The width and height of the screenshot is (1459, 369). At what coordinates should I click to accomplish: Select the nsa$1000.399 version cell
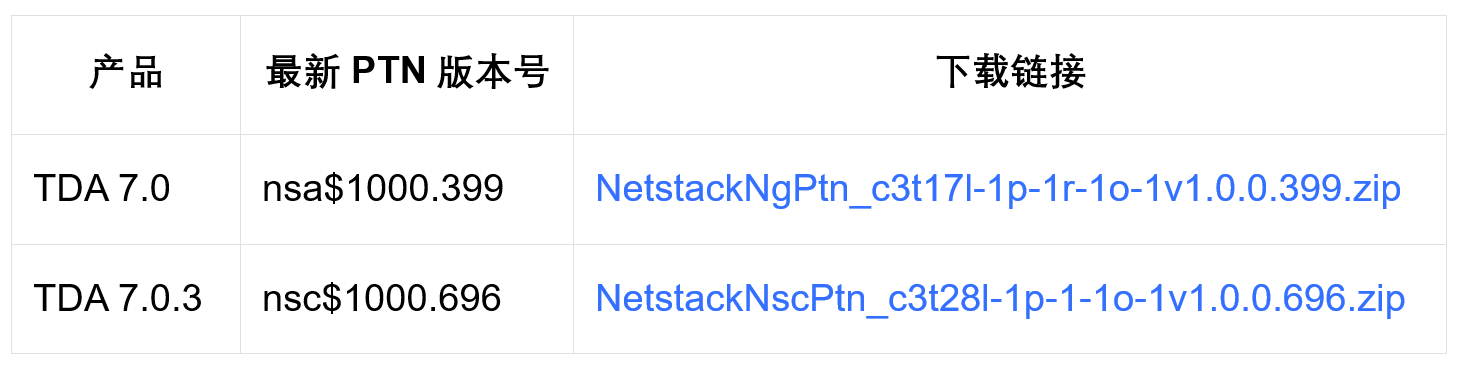tap(407, 189)
